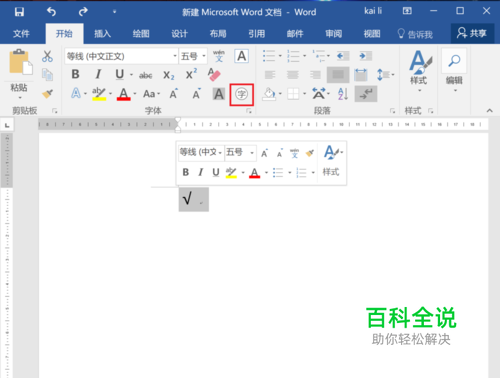Click the 粘贴 paste button
The height and width of the screenshot is (378, 500).
tap(20, 73)
